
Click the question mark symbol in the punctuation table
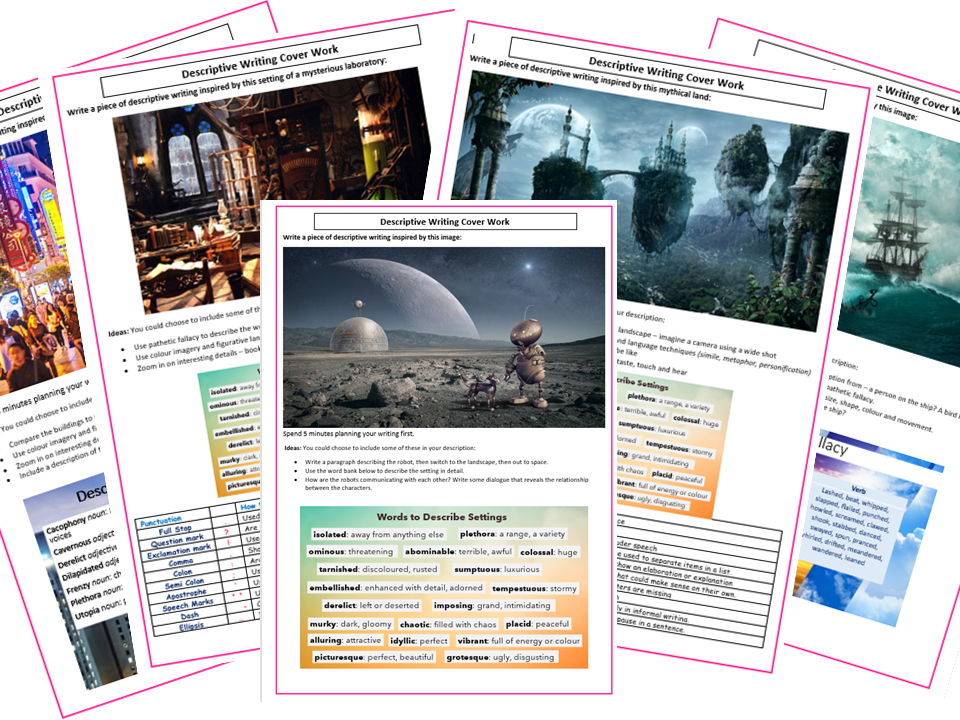[226, 531]
